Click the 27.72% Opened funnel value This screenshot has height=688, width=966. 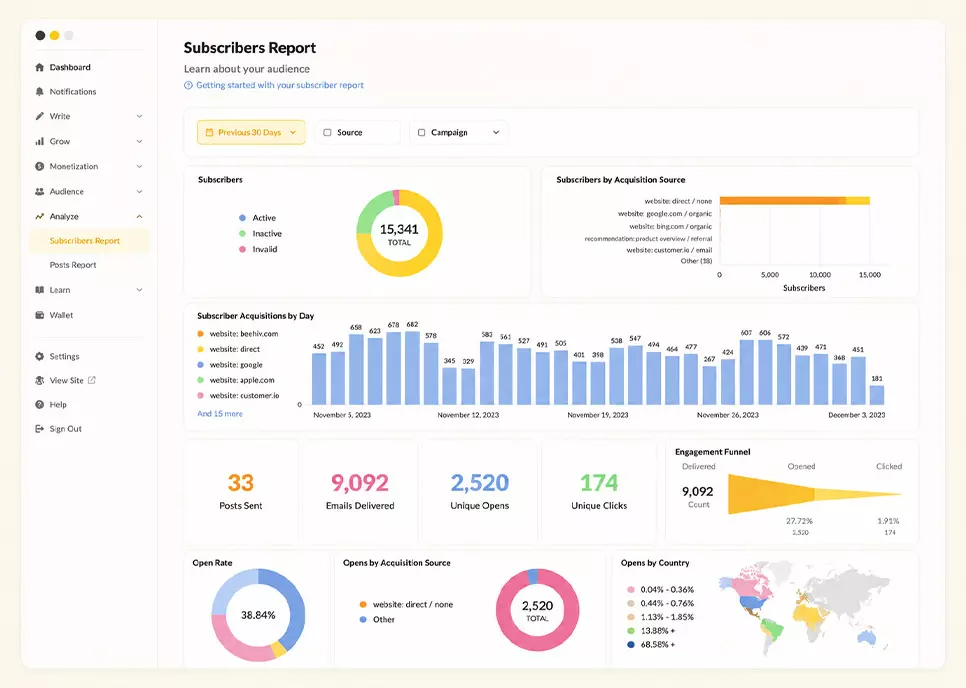[799, 521]
